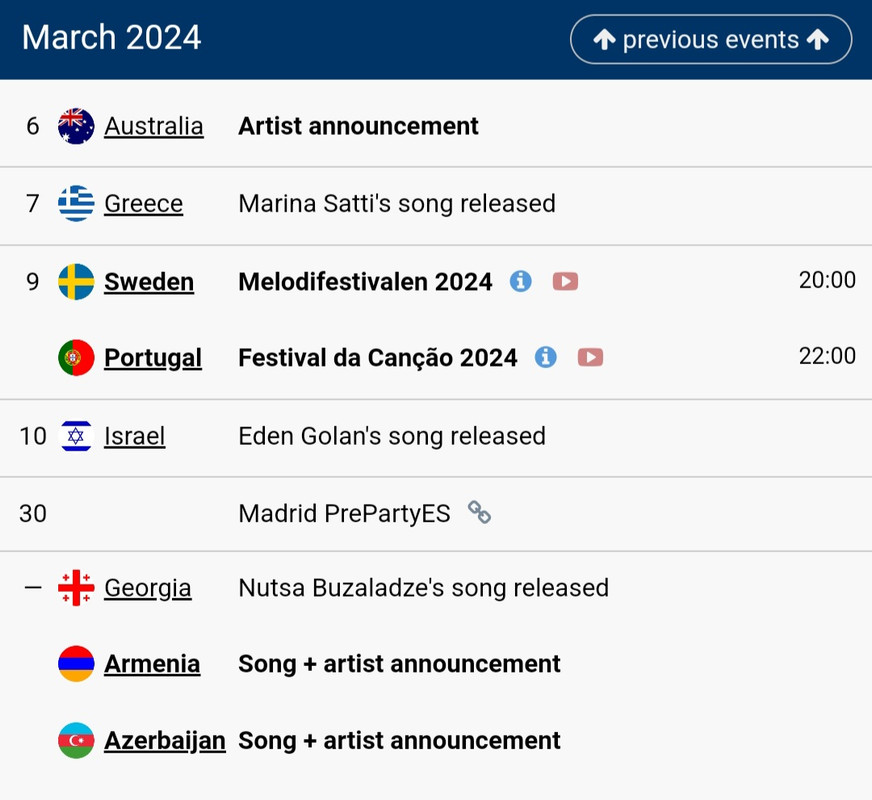Follow the Azerbaijan country link
This screenshot has width=872, height=800.
click(165, 741)
